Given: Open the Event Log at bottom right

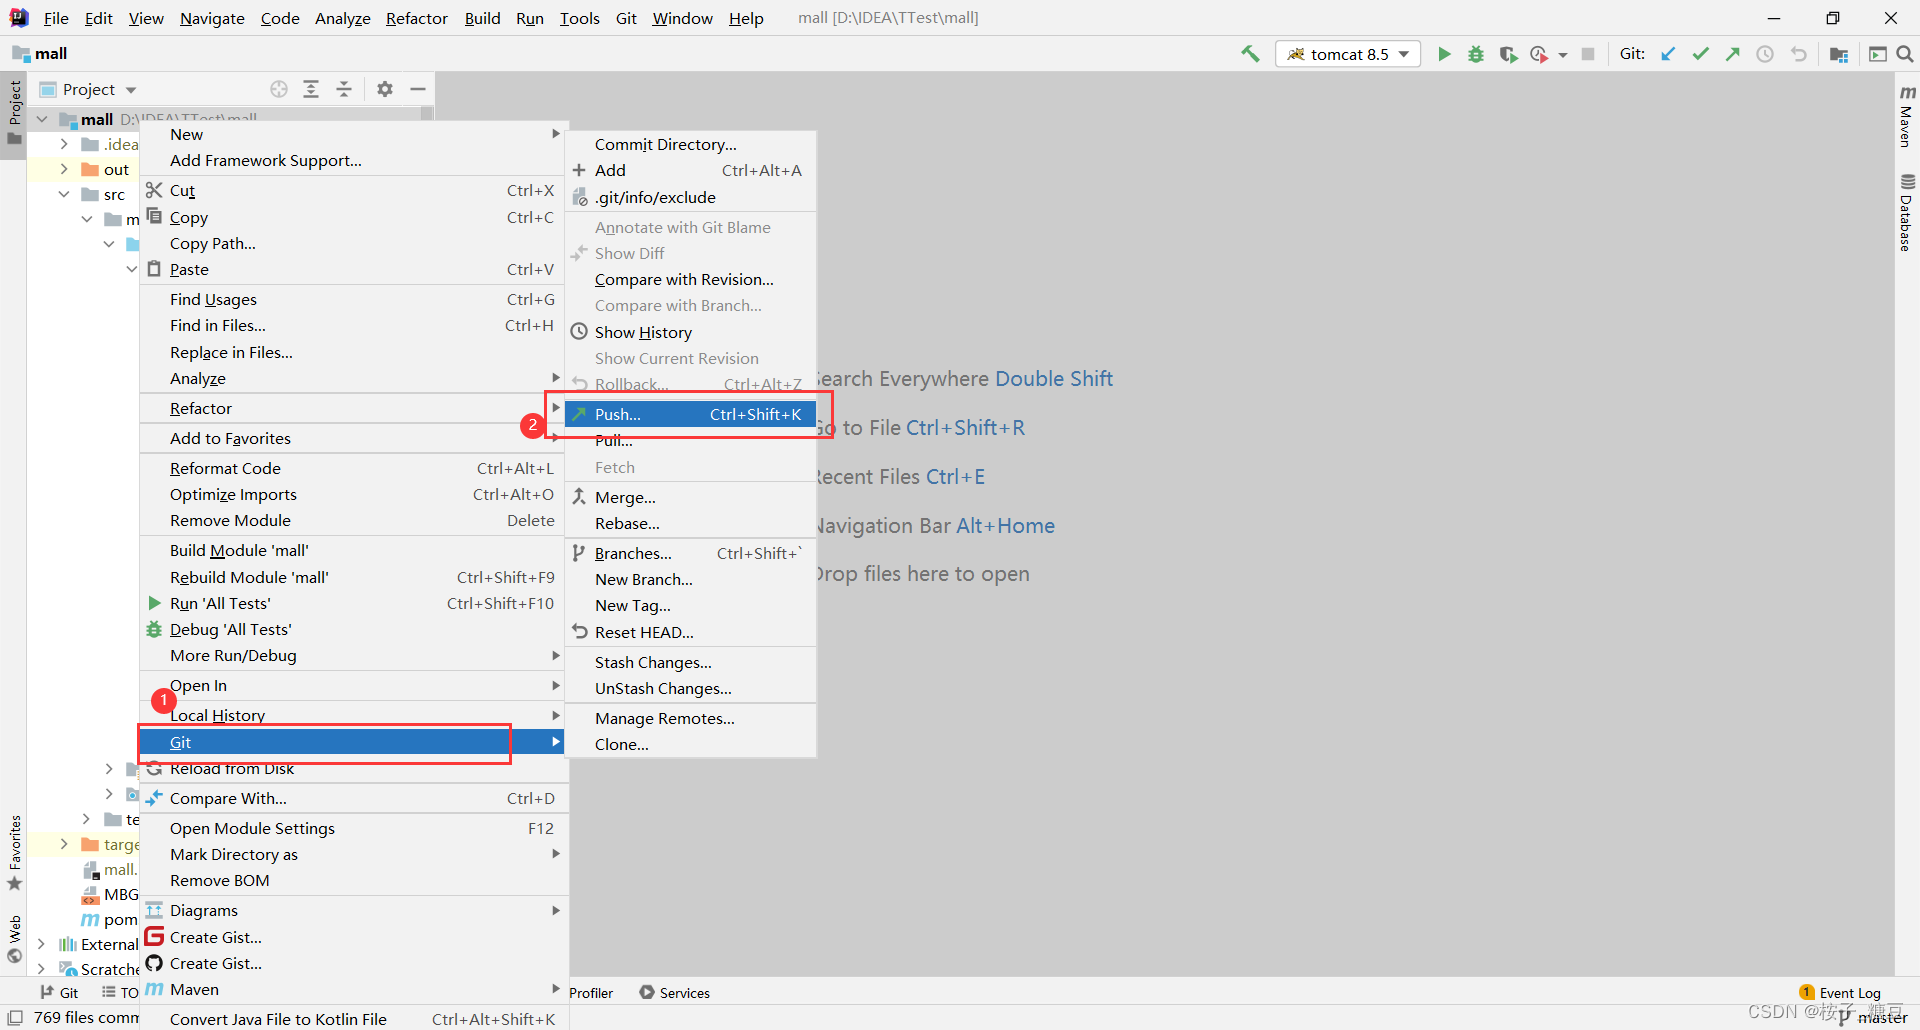Looking at the screenshot, I should [x=1849, y=991].
